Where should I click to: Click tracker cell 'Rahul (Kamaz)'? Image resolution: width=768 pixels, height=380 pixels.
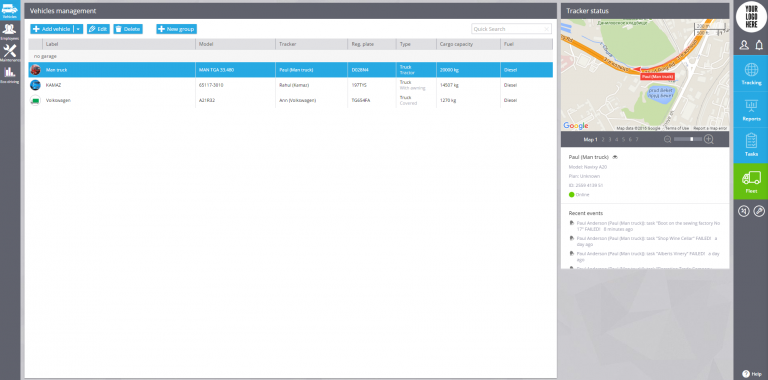[x=293, y=85]
